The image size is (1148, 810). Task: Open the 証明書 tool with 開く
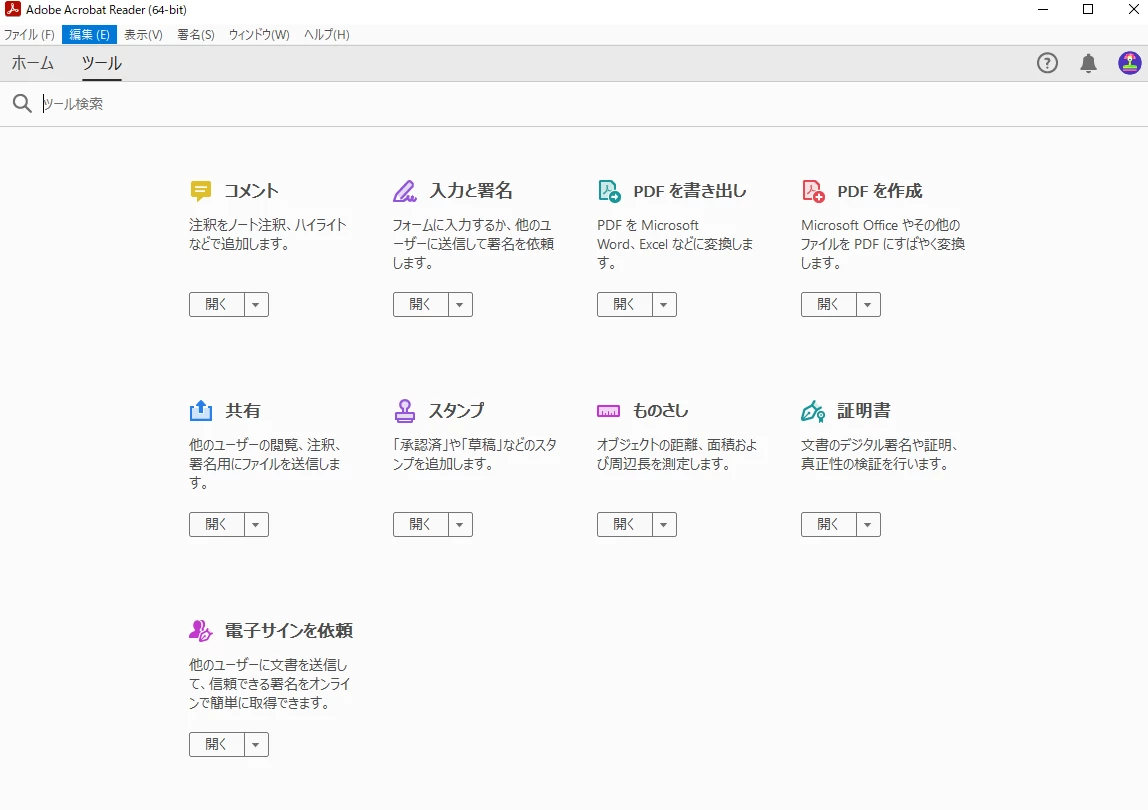coord(829,524)
